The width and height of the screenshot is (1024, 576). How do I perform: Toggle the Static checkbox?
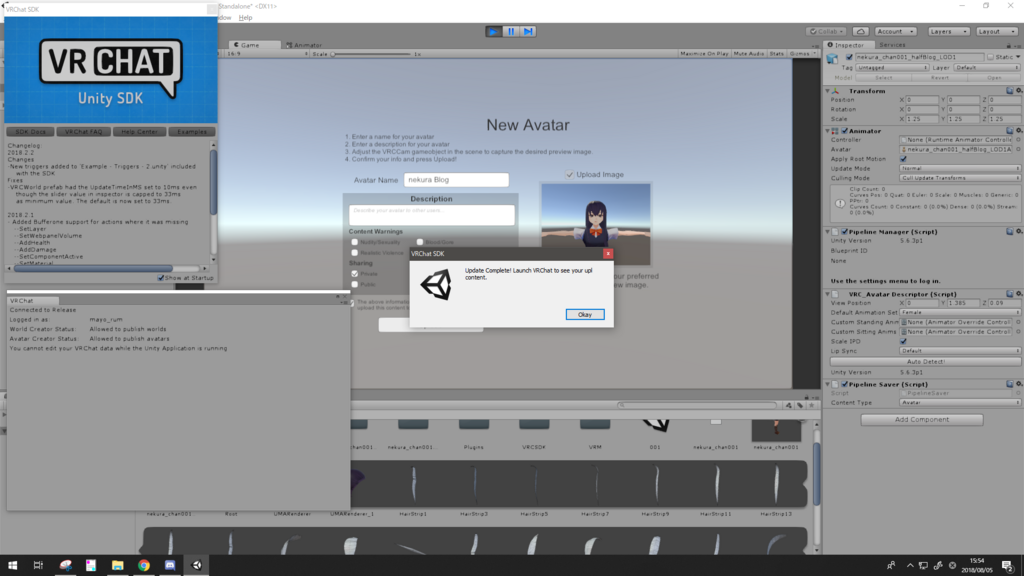pyautogui.click(x=991, y=57)
